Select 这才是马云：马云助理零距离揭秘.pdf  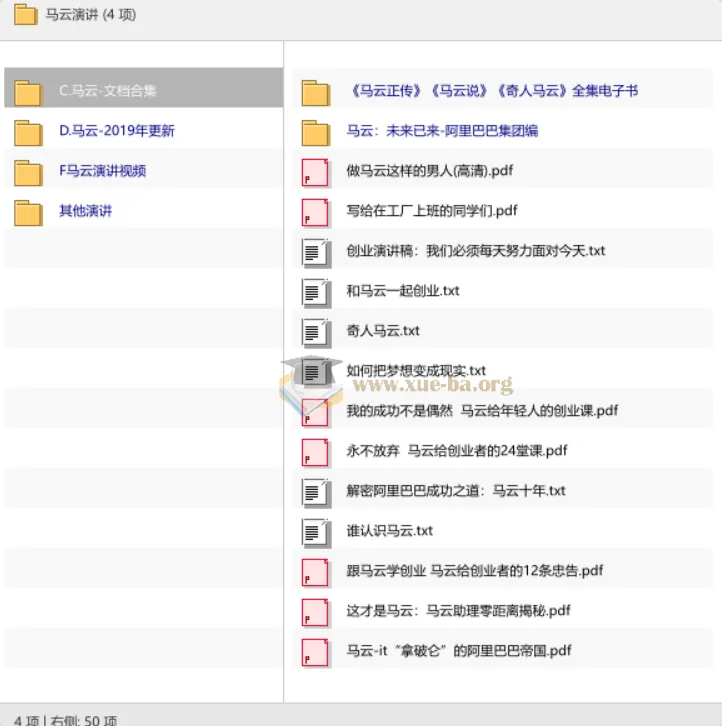click(x=458, y=611)
